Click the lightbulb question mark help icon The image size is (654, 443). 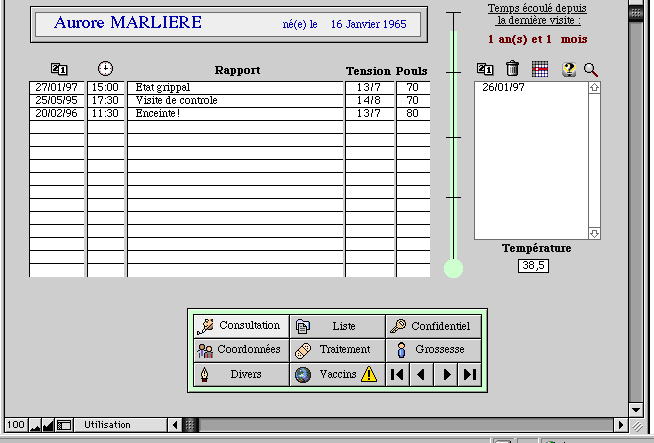click(x=568, y=69)
